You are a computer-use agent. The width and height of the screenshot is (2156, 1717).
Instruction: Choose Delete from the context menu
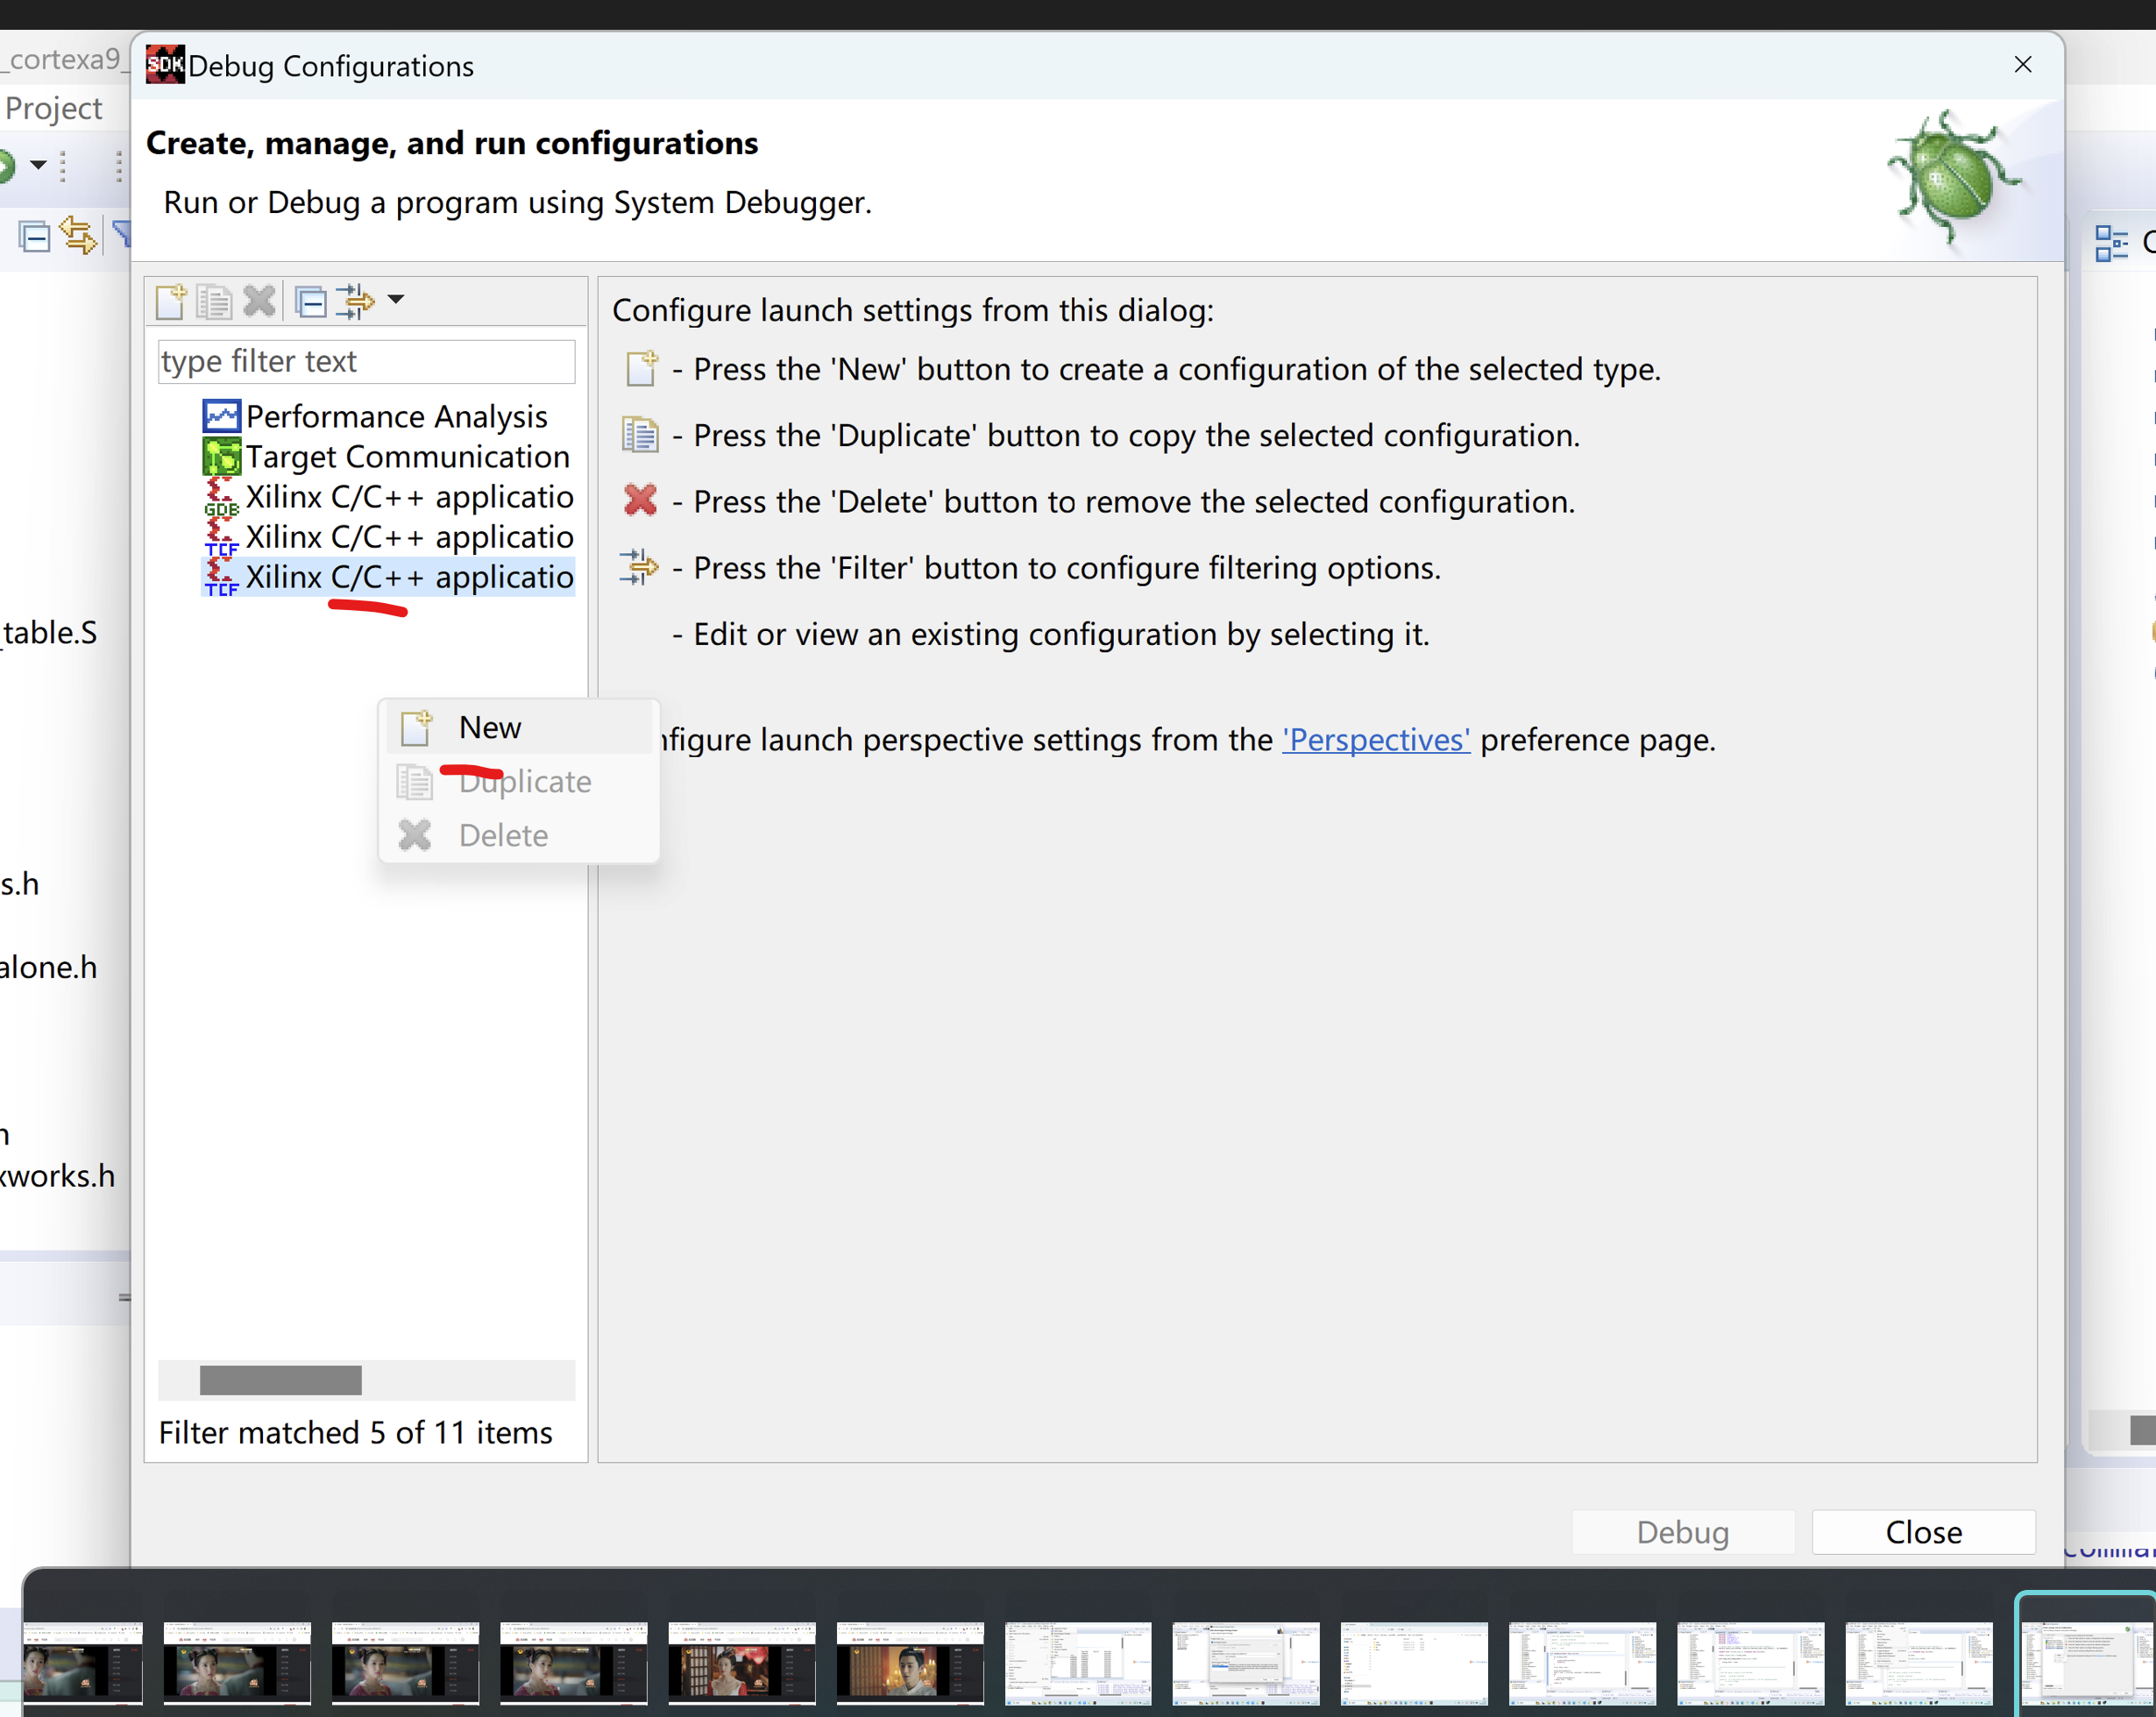[x=519, y=835]
